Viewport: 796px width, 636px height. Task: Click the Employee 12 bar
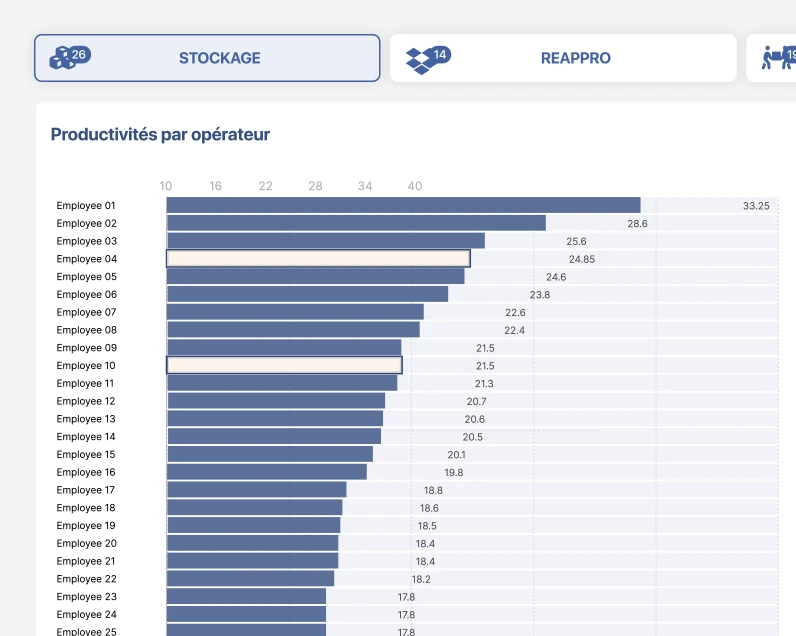[x=276, y=401]
